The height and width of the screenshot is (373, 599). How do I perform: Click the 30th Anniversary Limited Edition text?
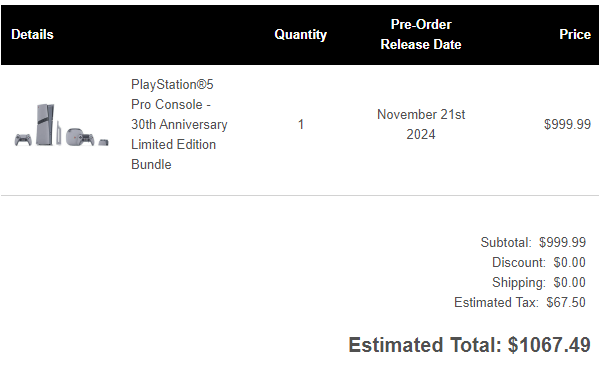coord(179,135)
